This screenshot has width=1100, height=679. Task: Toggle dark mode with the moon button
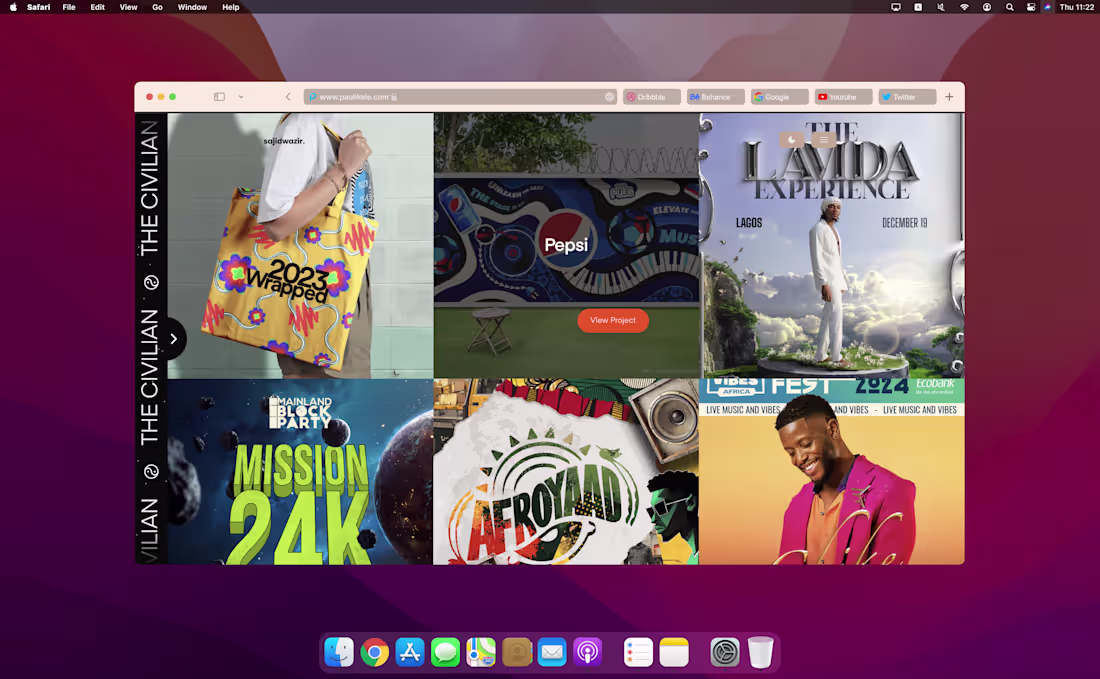tap(791, 139)
